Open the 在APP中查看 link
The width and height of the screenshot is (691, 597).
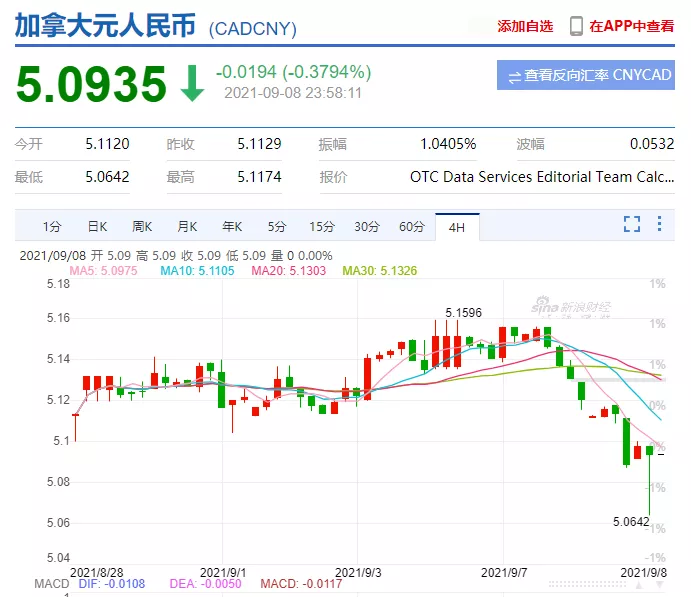tap(631, 26)
